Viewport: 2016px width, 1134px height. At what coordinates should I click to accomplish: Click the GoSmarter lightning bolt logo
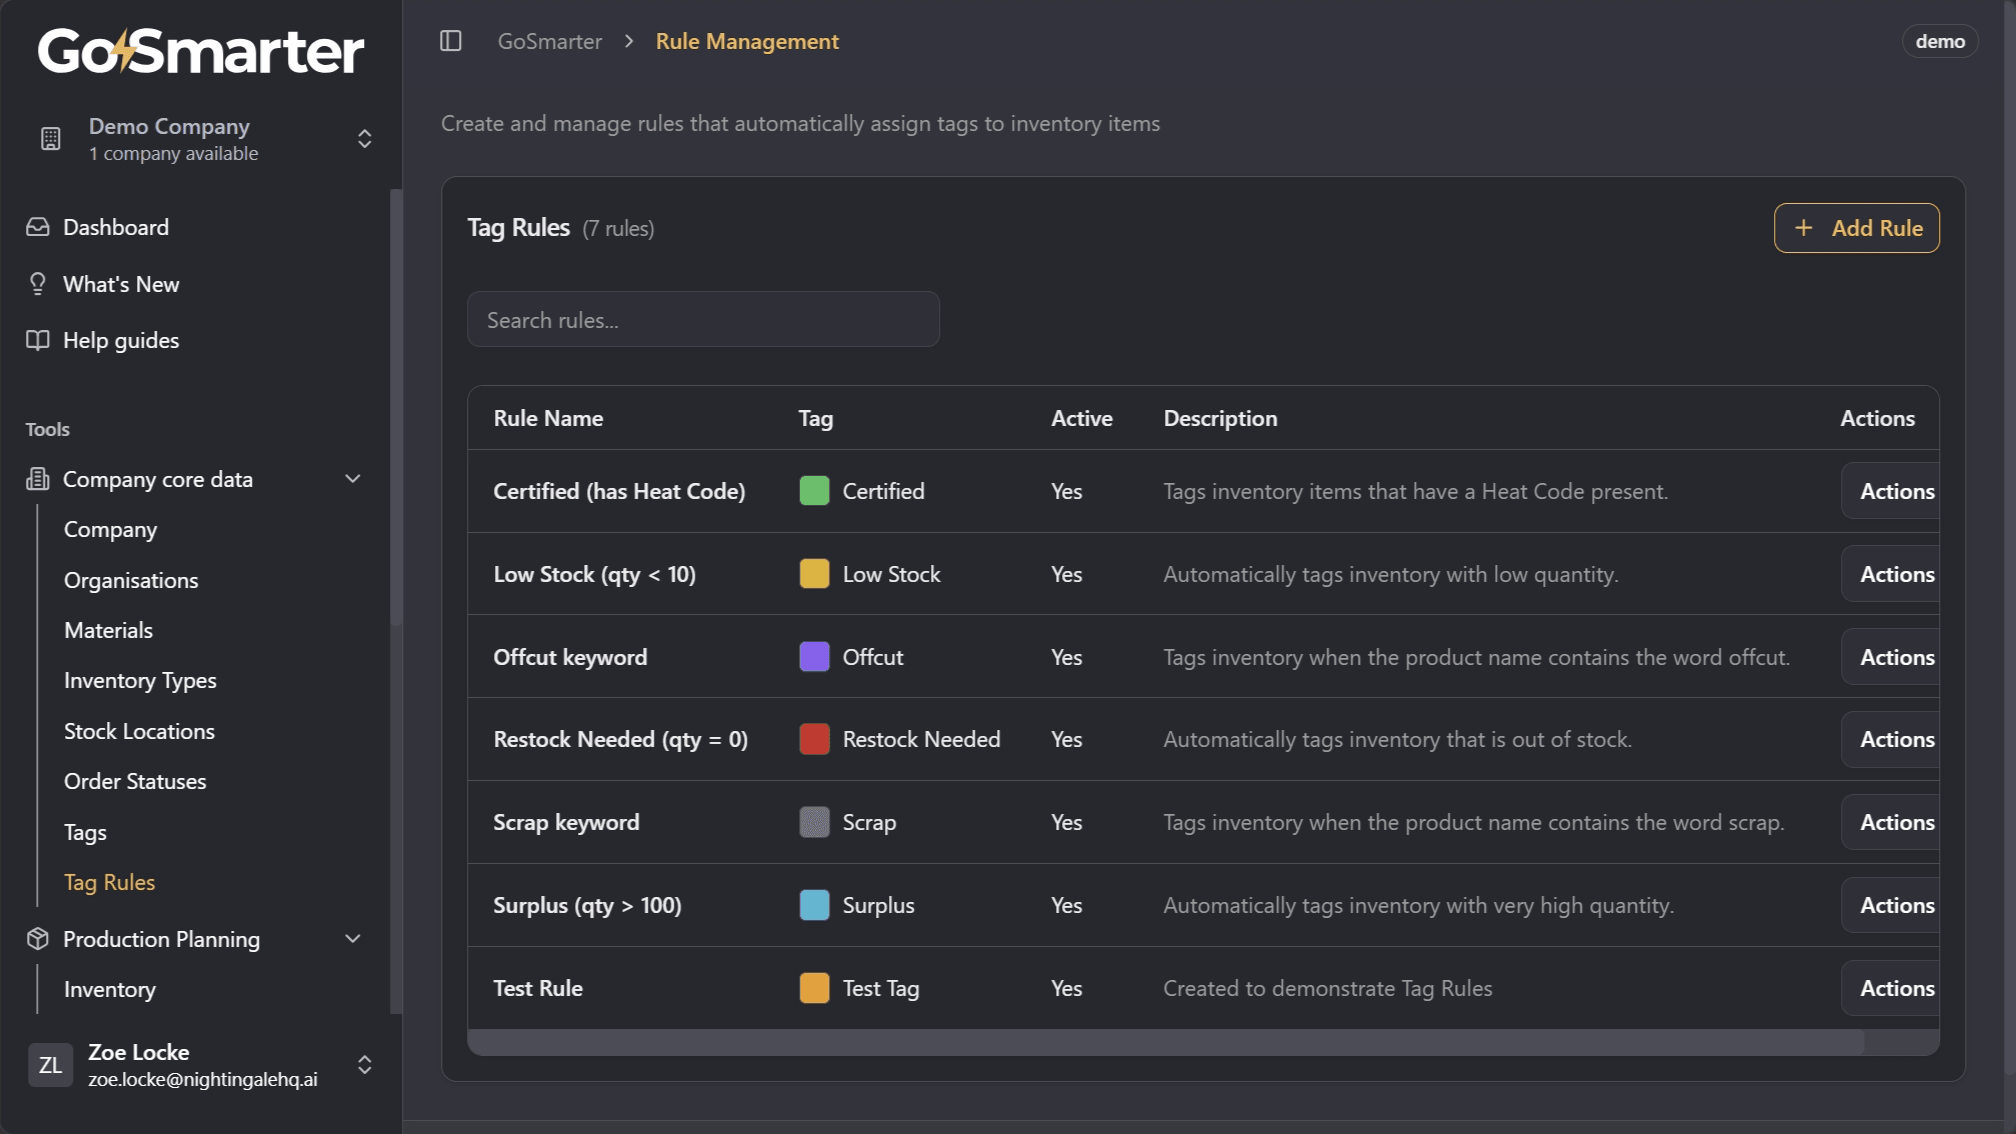[x=123, y=50]
